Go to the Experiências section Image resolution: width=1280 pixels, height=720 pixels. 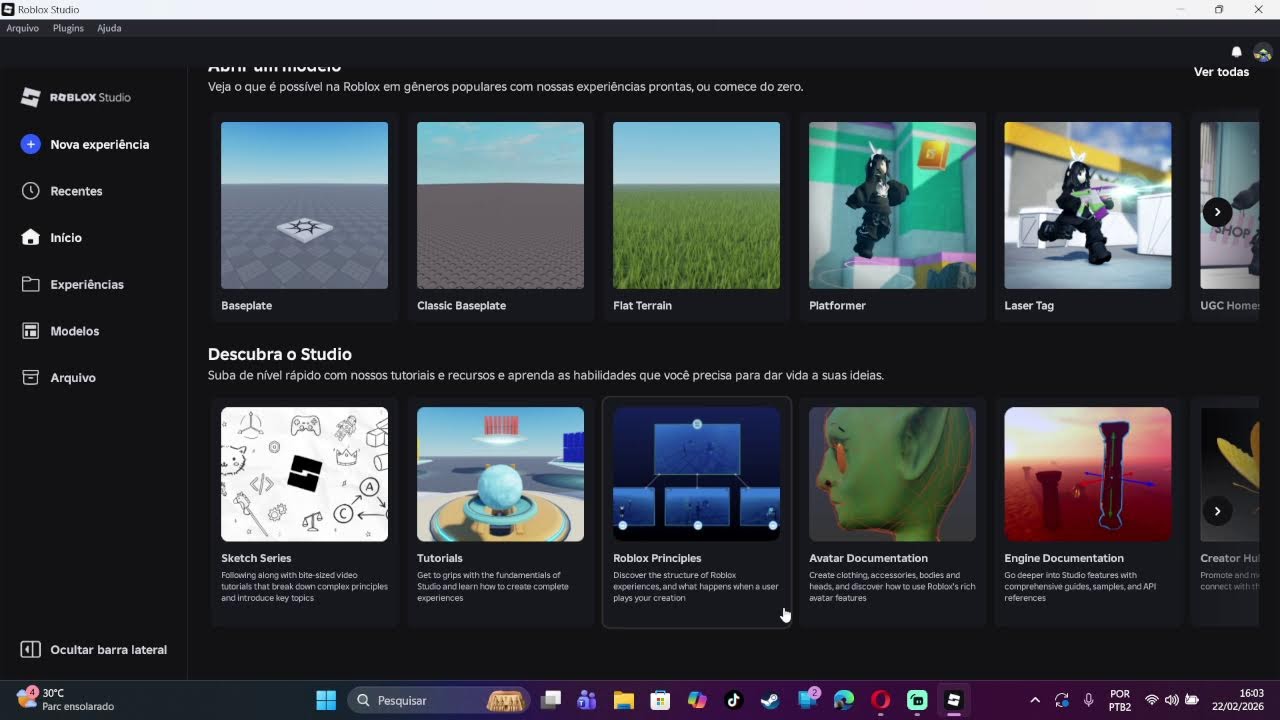tap(87, 284)
